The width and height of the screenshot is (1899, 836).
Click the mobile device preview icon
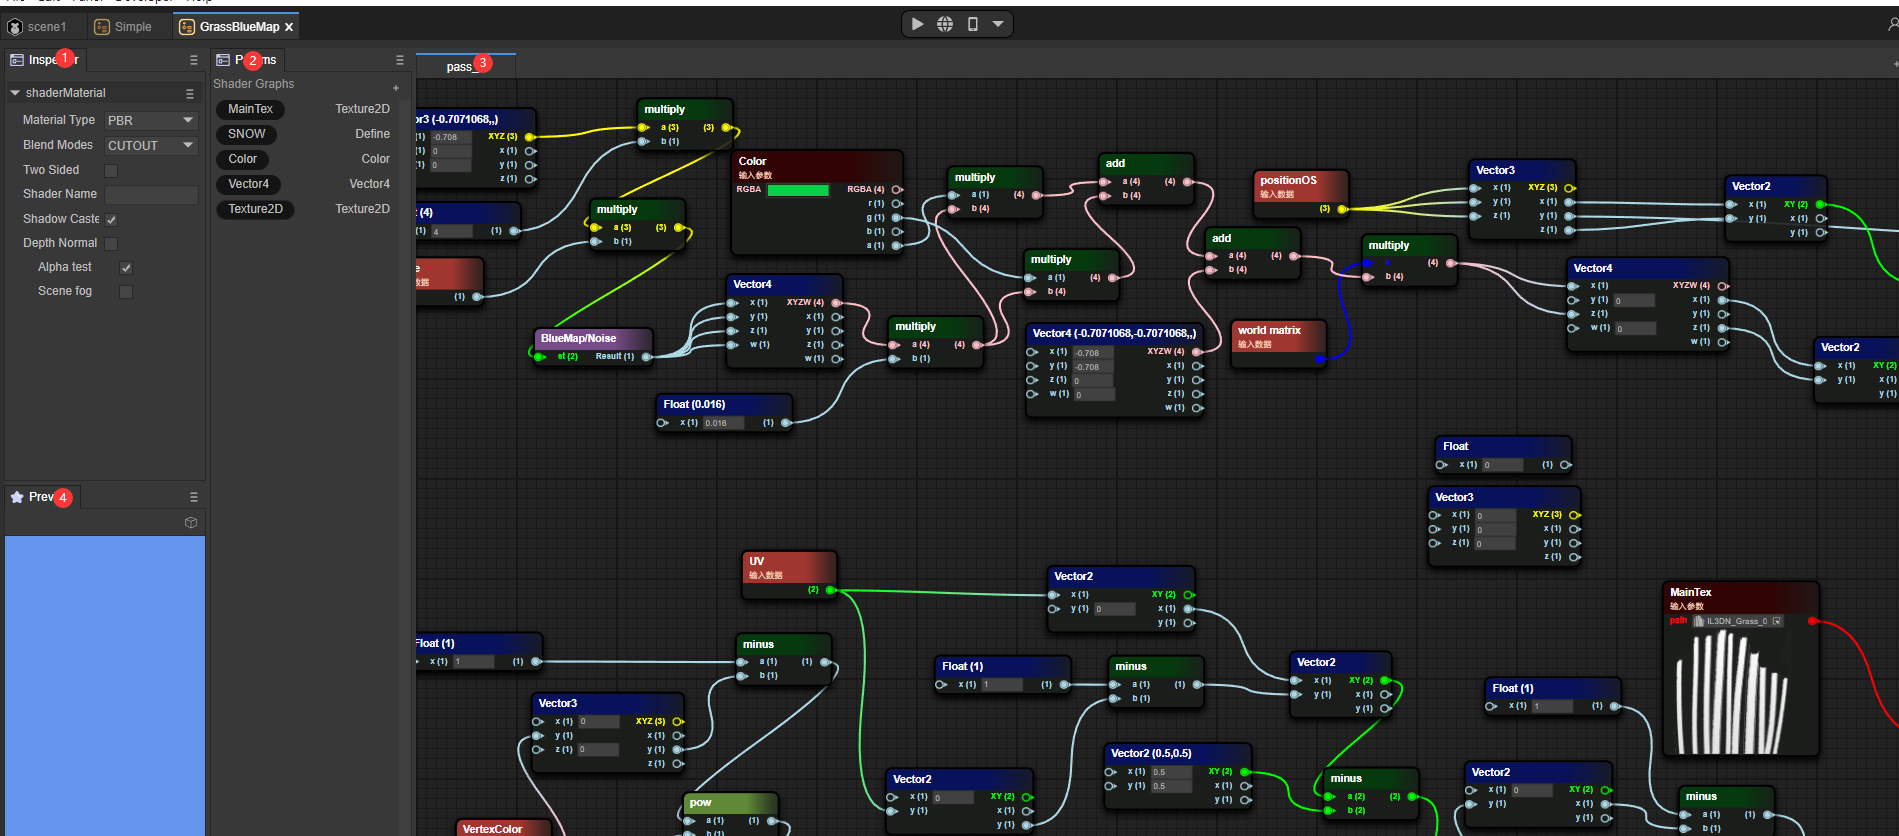[972, 24]
